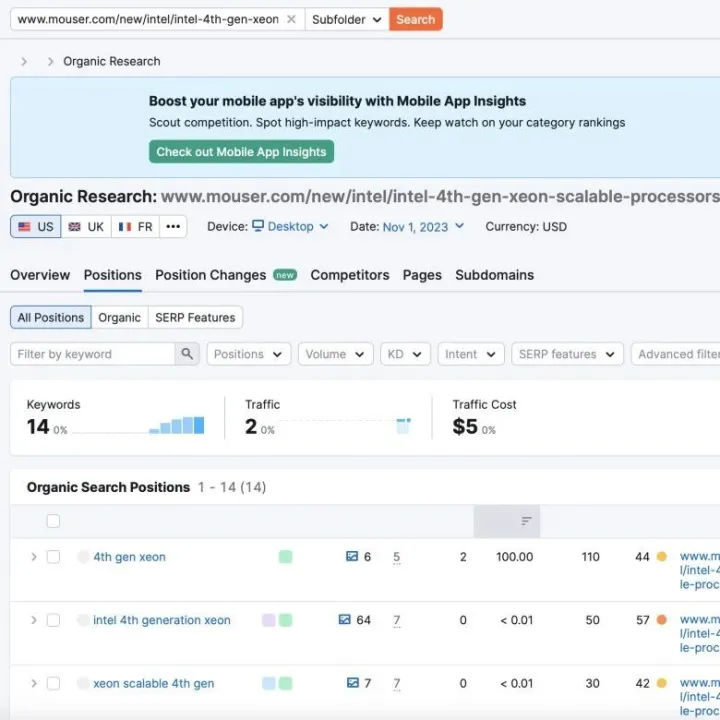This screenshot has width=720, height=720.
Task: Click the round icon before xeon scalable 4th gen
Action: click(x=83, y=683)
